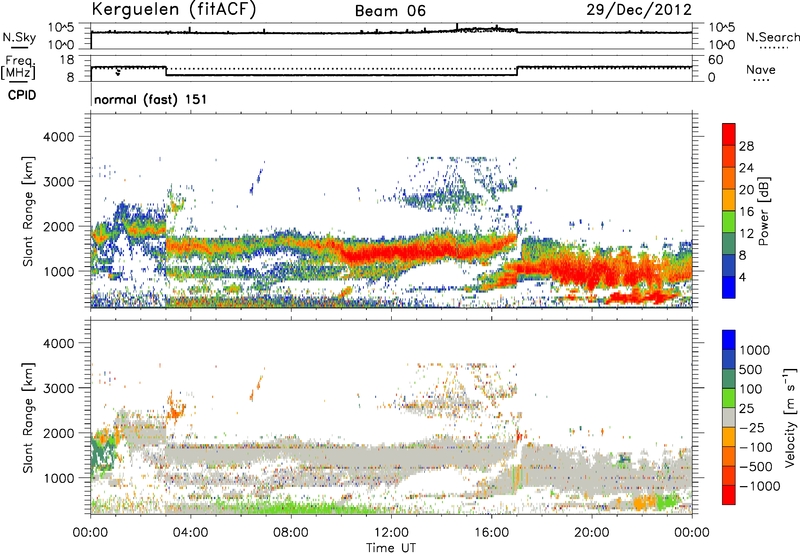Click the Velocity colorbar segment between 100 and 500
Image resolution: width=800 pixels, height=554 pixels.
pyautogui.click(x=729, y=379)
